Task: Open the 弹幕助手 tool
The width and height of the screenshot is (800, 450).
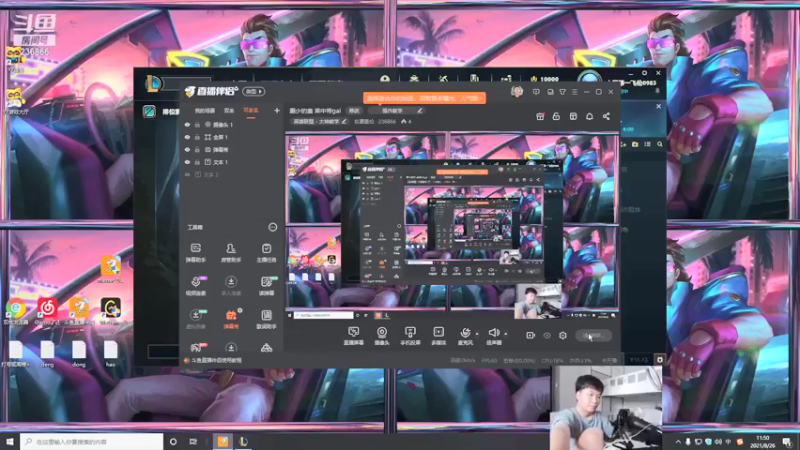Action: (x=195, y=252)
